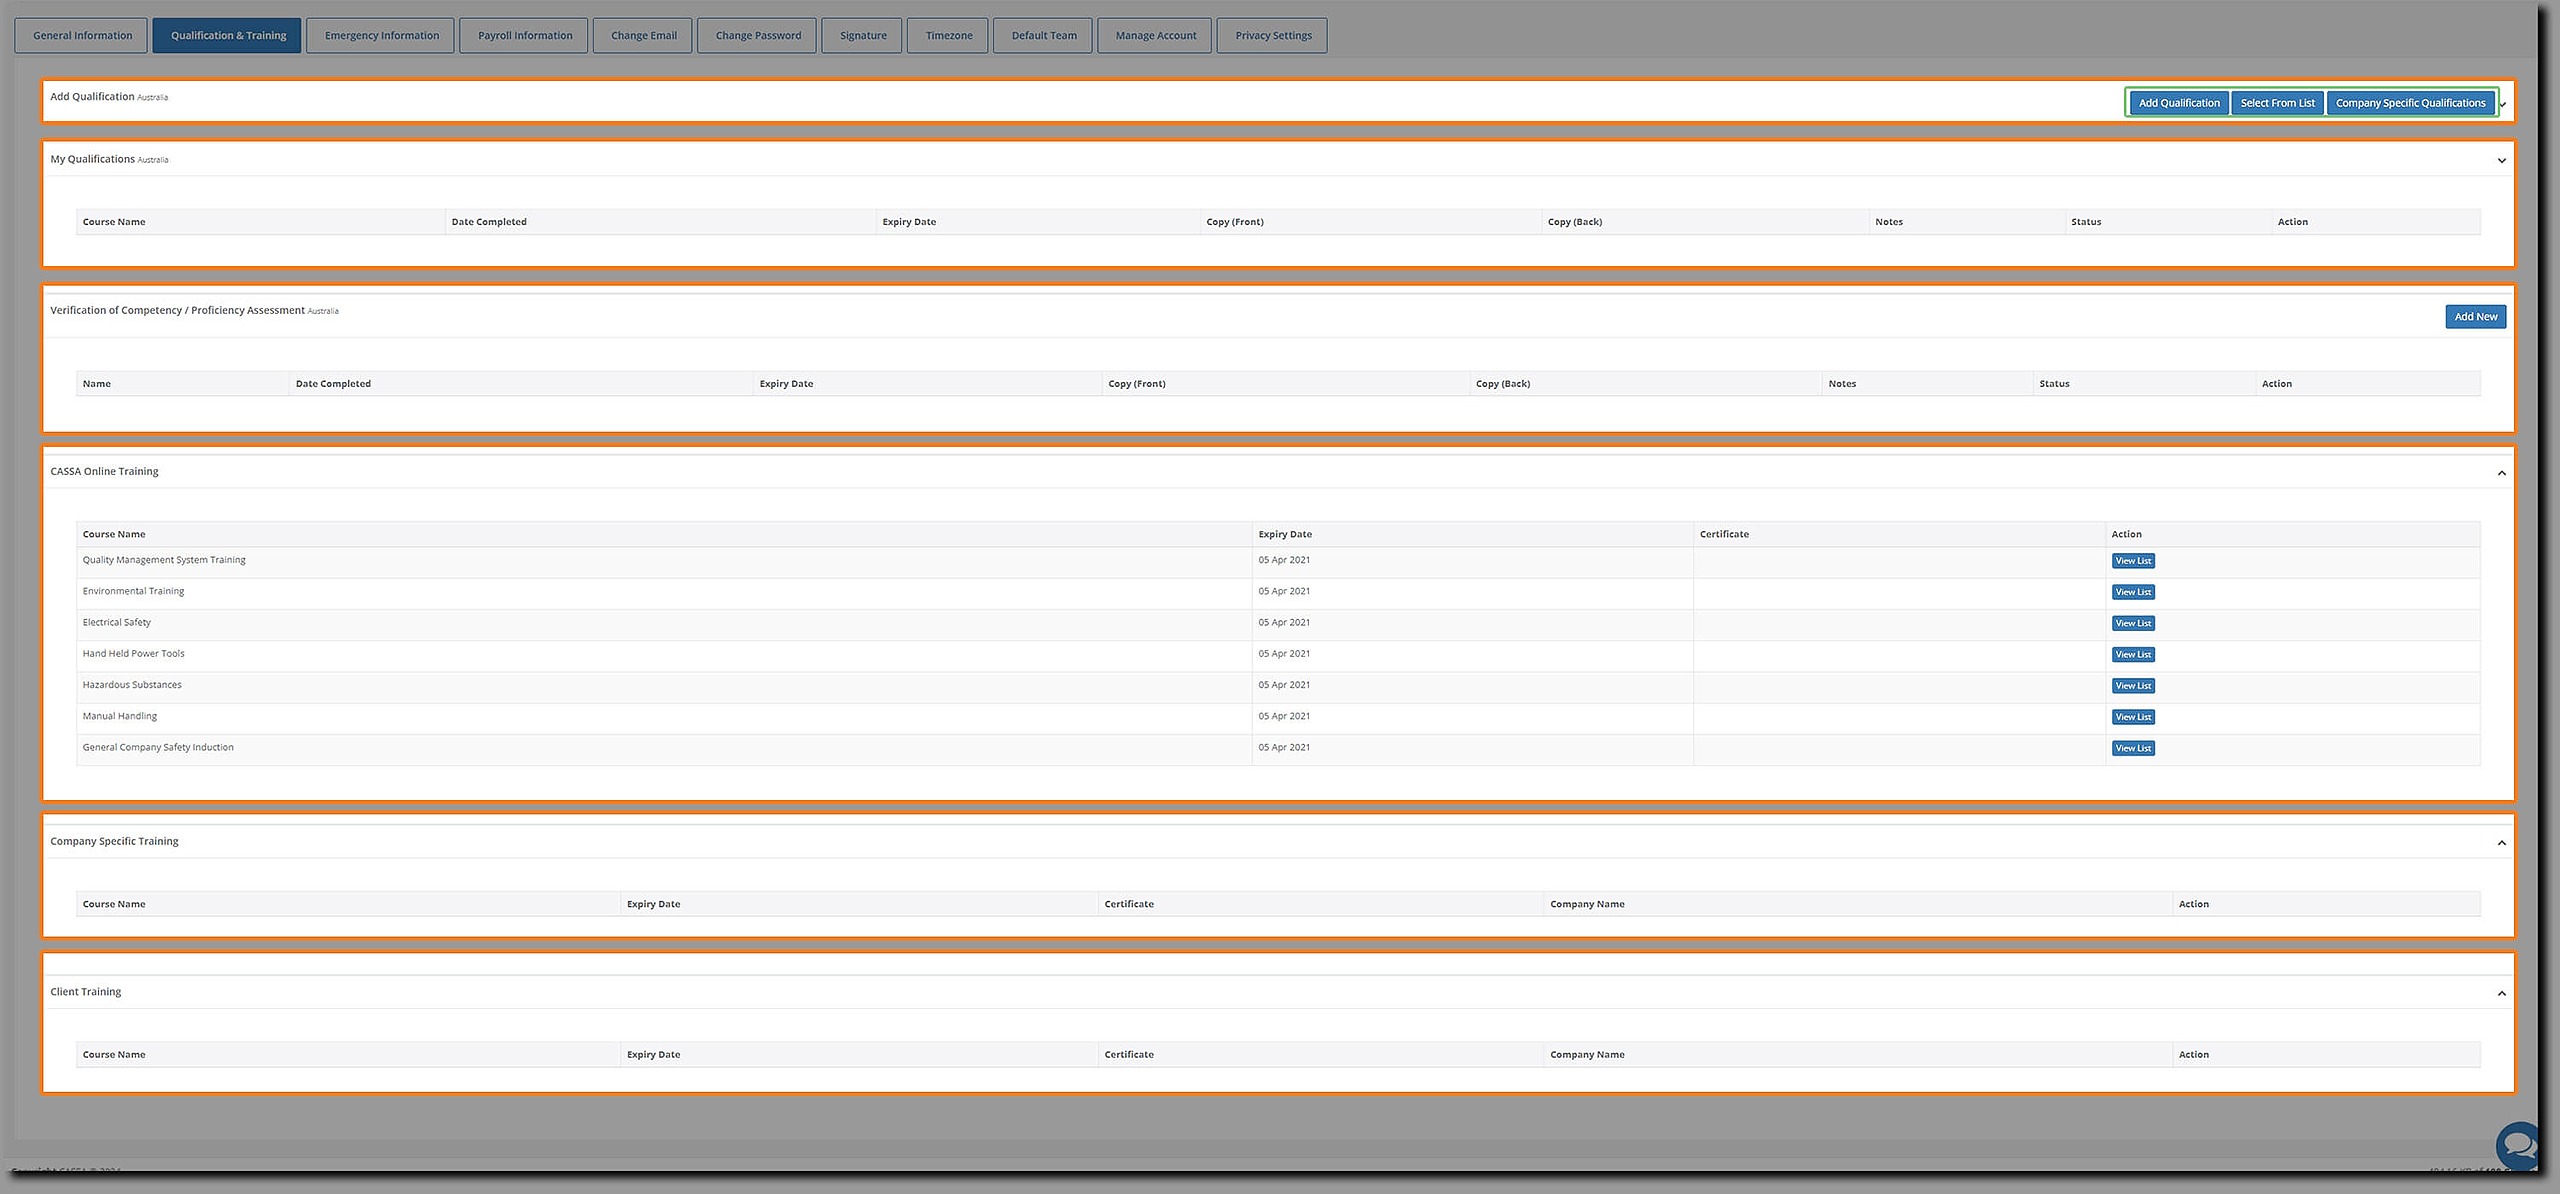This screenshot has width=2560, height=1194.
Task: Collapse the Company Specific Training section
Action: (x=2501, y=843)
